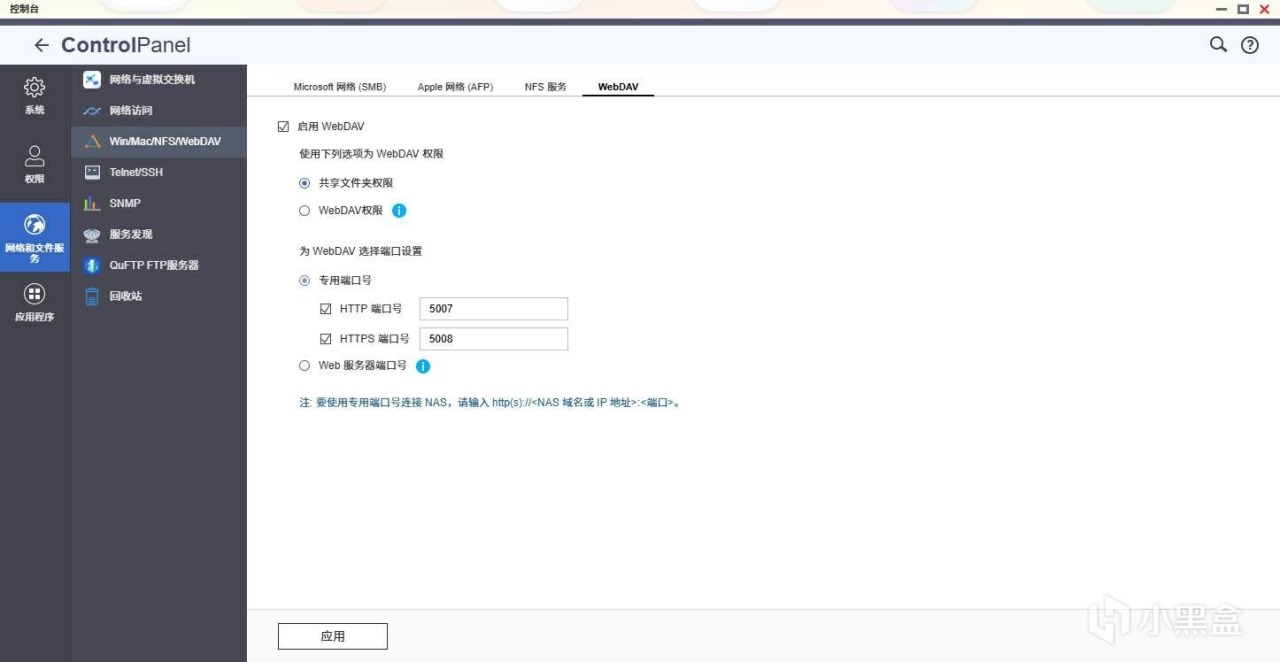Viewport: 1280px width, 662px height.
Task: Select the 专用端口号 radio button
Action: coord(305,281)
